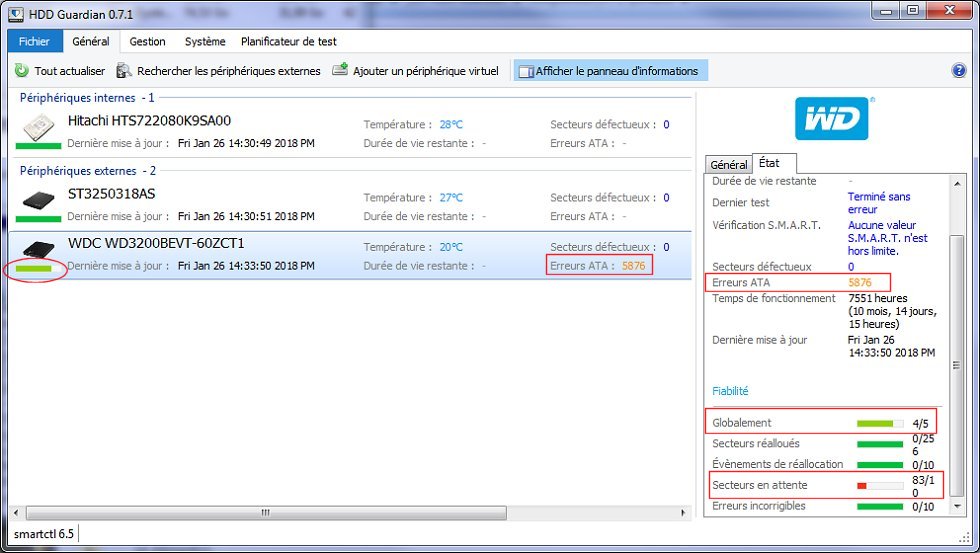Click the Rechercher les périphériques externes label
The image size is (980, 553).
229,71
